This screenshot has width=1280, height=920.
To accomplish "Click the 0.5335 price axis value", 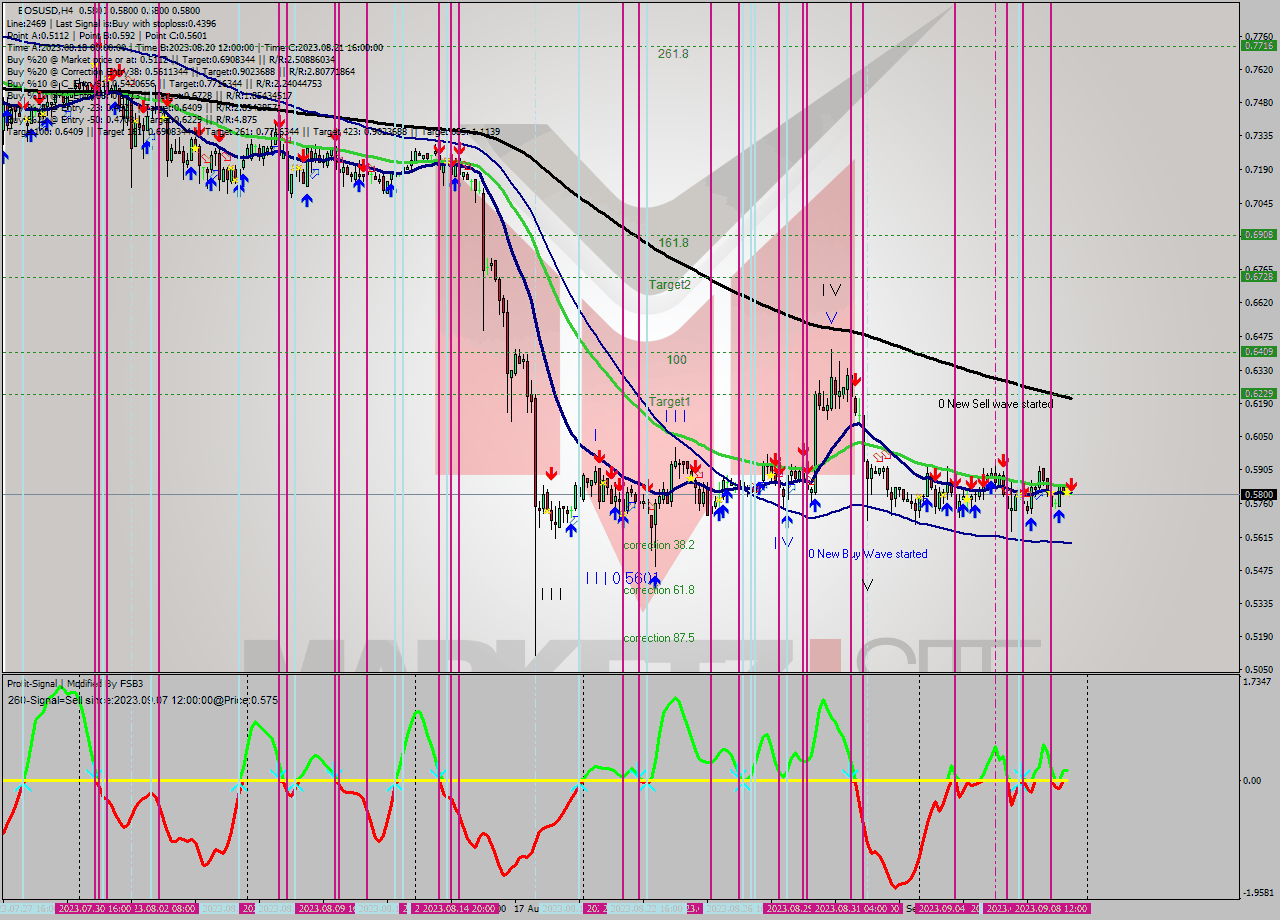I will point(1258,603).
